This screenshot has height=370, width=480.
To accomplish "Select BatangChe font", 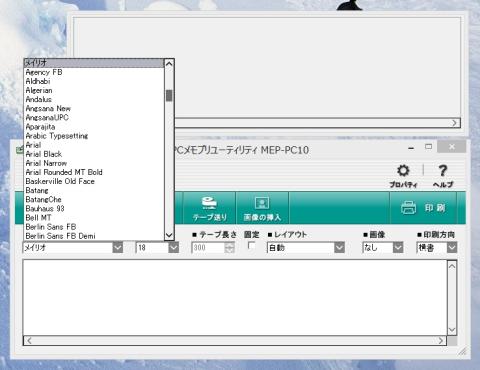I will pos(94,199).
